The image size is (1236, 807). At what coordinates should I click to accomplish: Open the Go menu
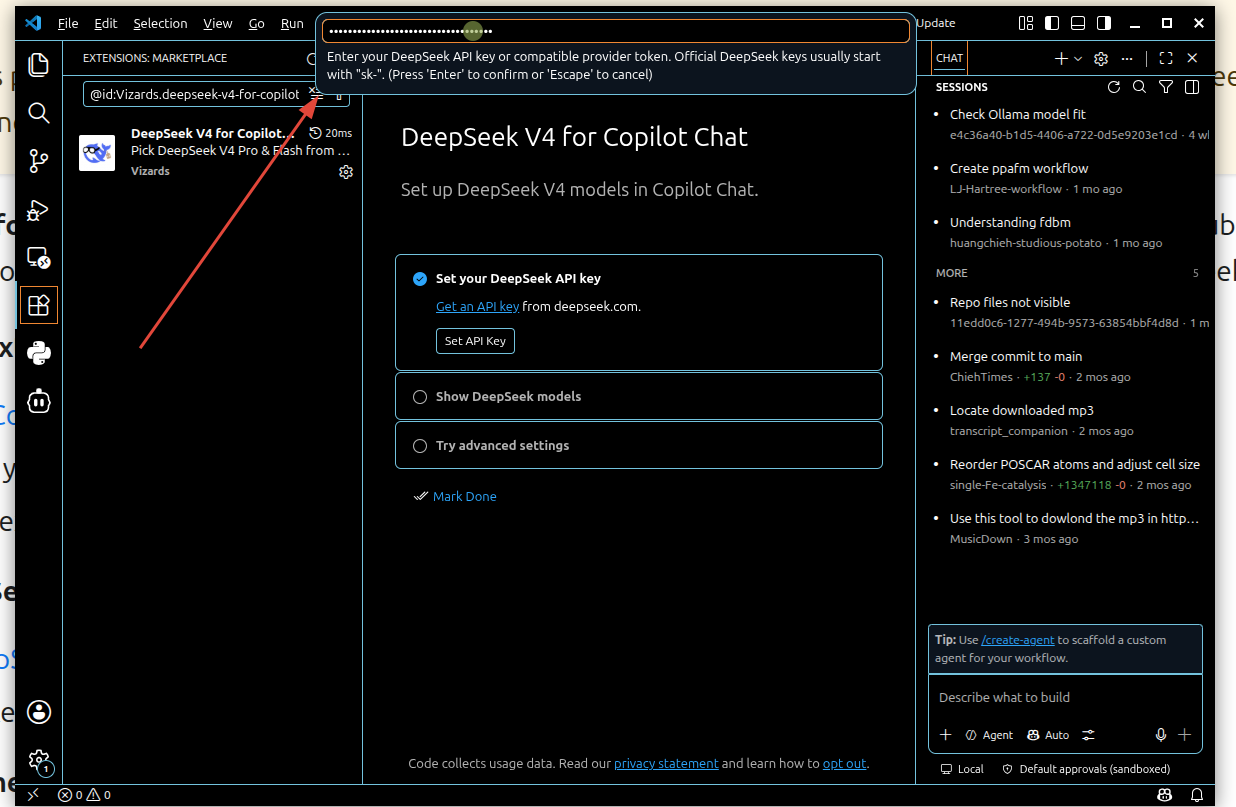257,23
